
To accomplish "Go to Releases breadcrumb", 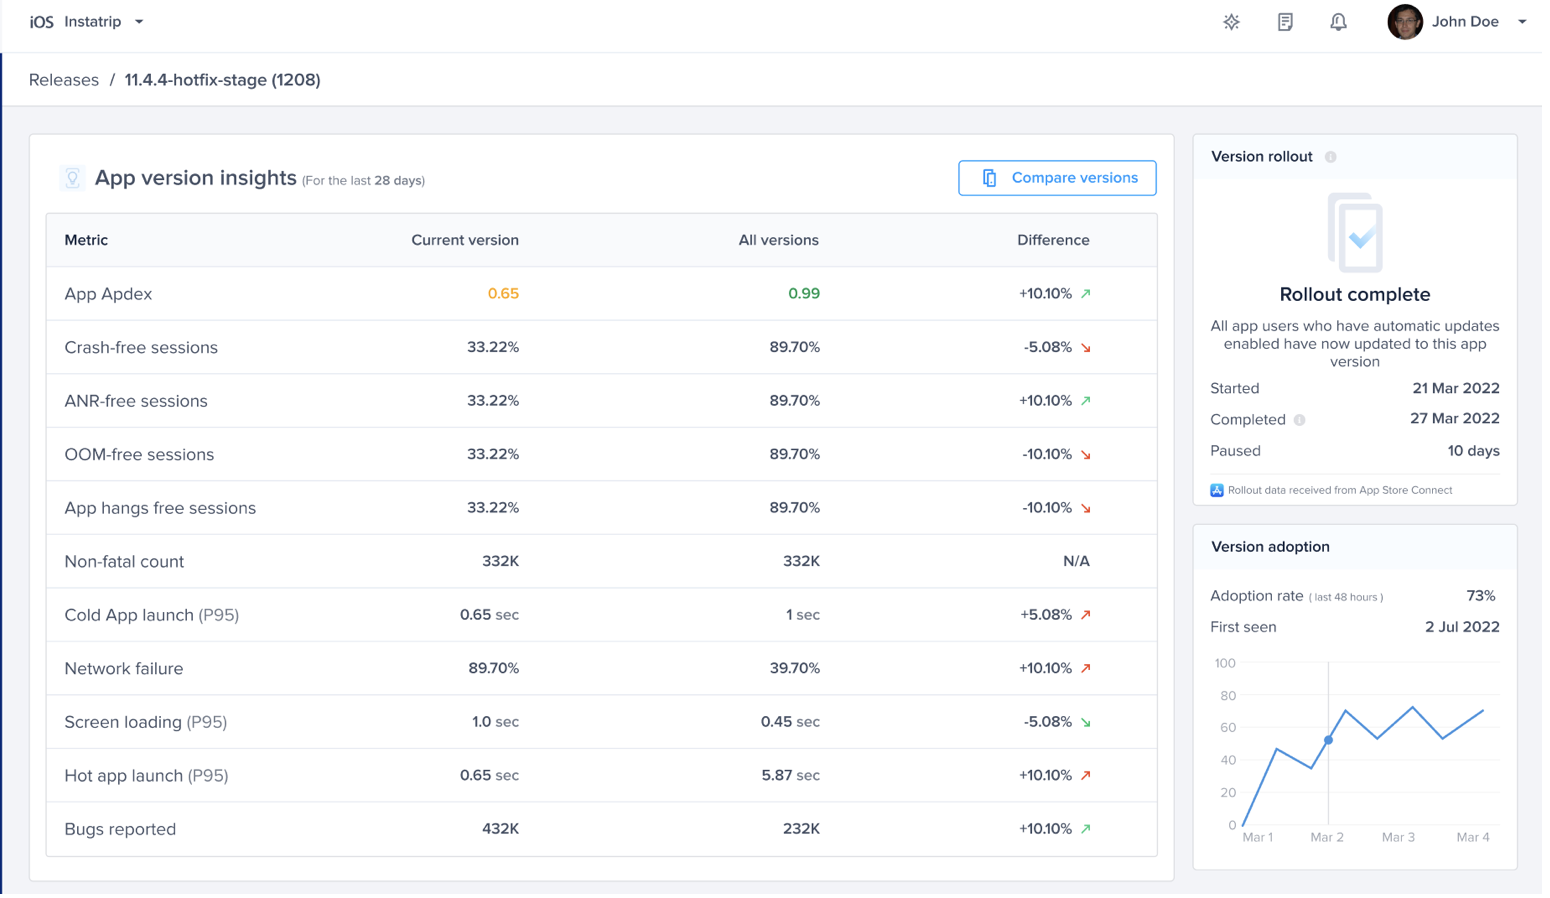I will click(64, 80).
